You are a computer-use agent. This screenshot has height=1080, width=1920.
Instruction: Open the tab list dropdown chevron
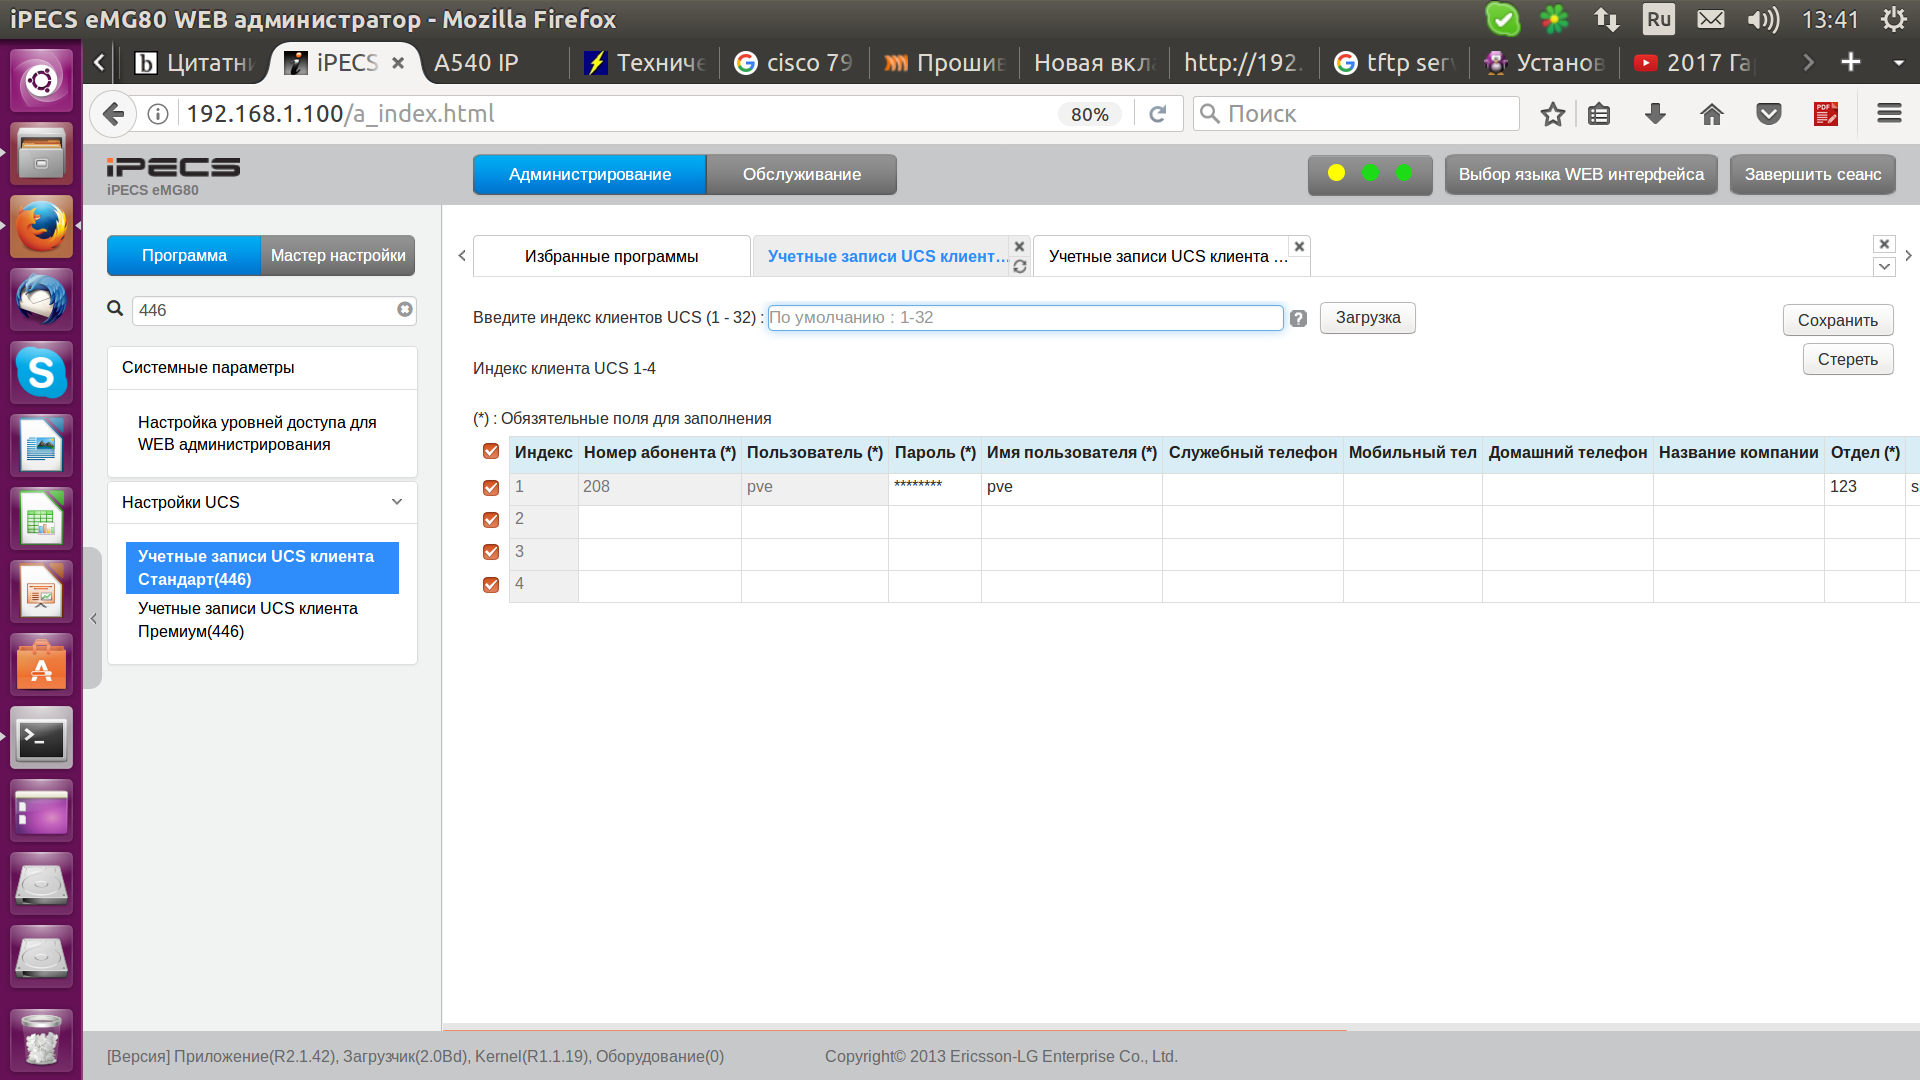pos(1884,267)
